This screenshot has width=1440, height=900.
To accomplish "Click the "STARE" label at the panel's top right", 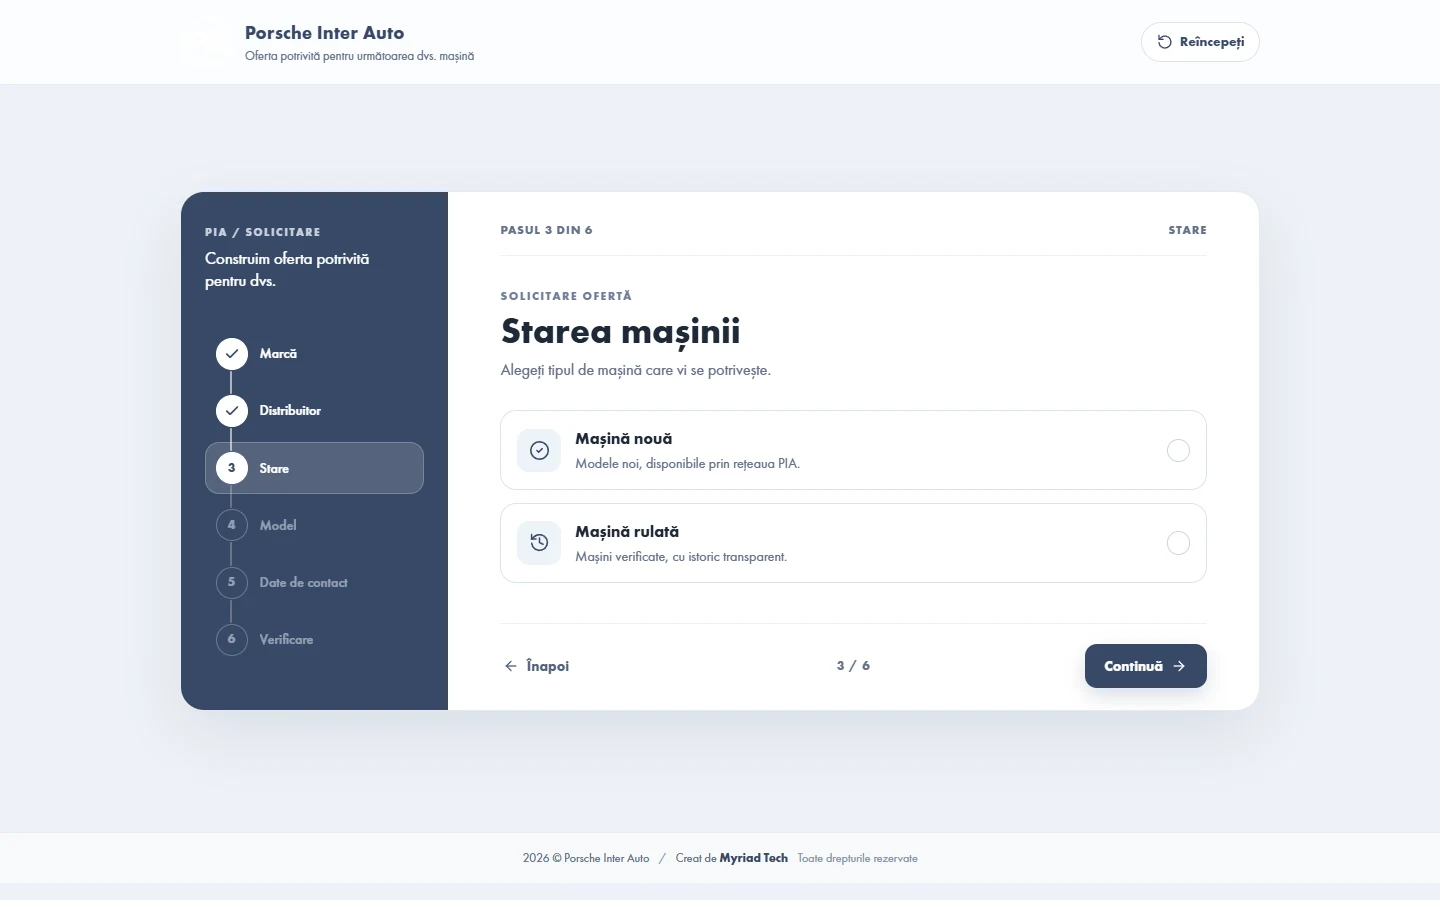I will (1188, 230).
